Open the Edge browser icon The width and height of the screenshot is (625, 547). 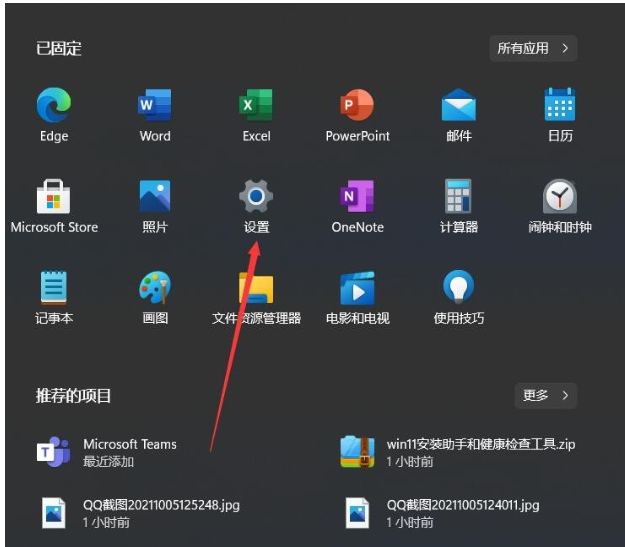[54, 105]
